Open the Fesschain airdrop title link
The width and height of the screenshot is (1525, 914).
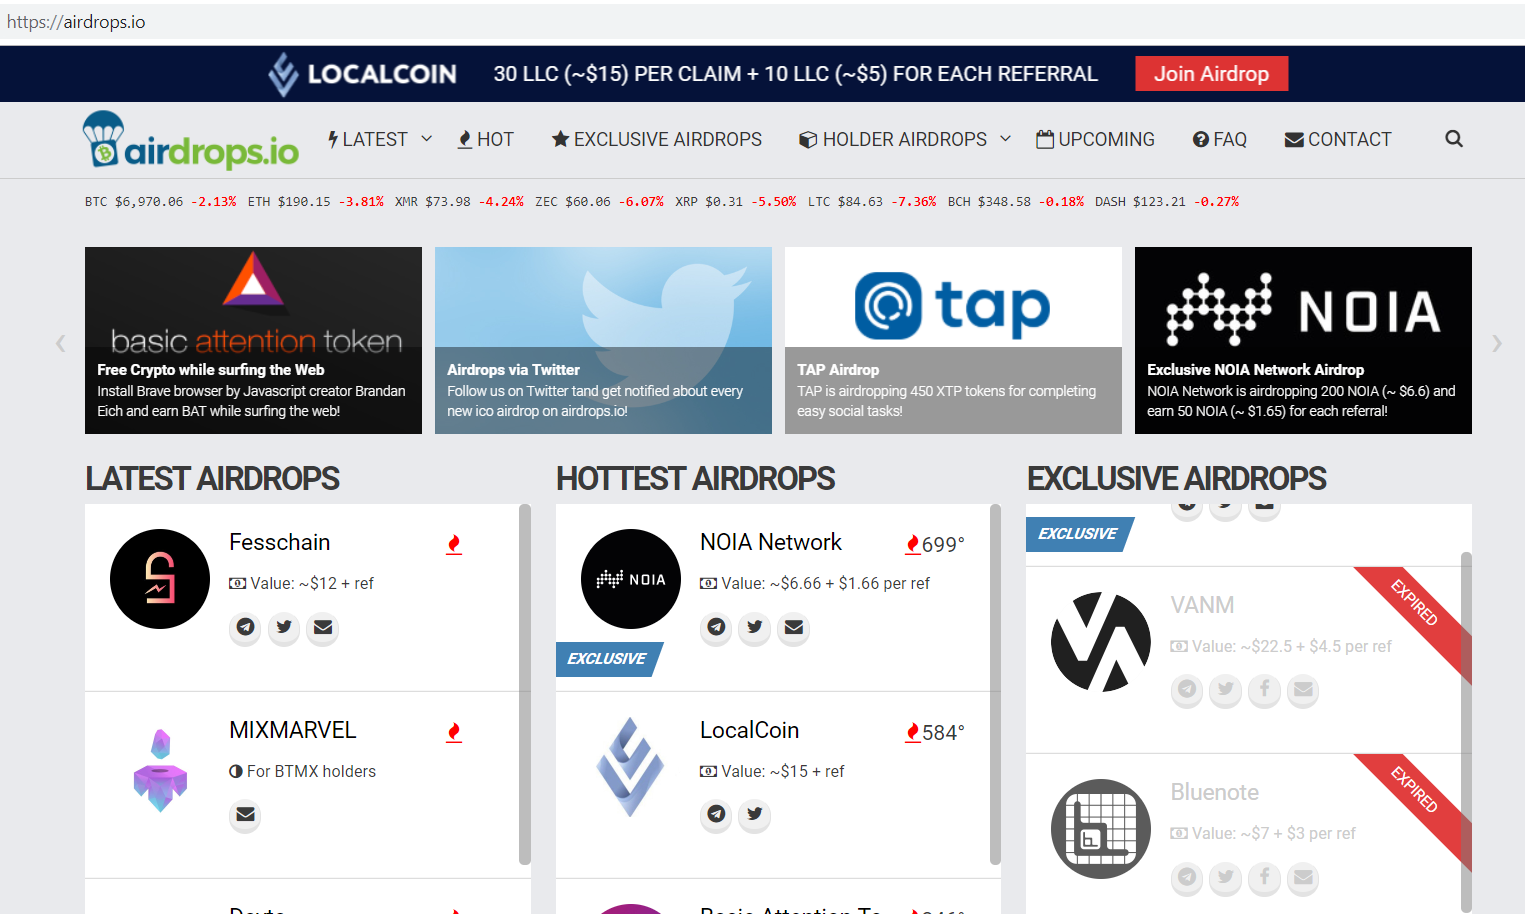point(279,542)
